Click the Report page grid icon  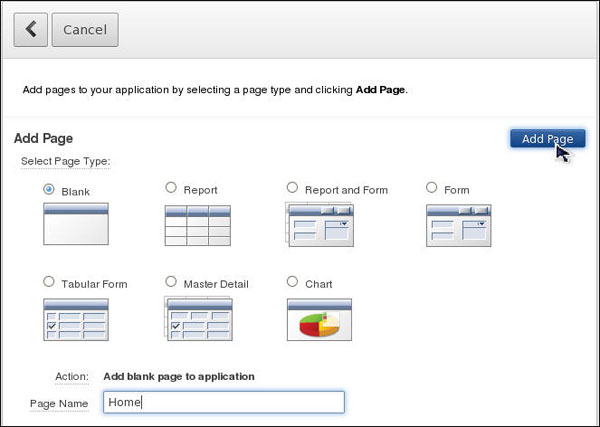(197, 225)
